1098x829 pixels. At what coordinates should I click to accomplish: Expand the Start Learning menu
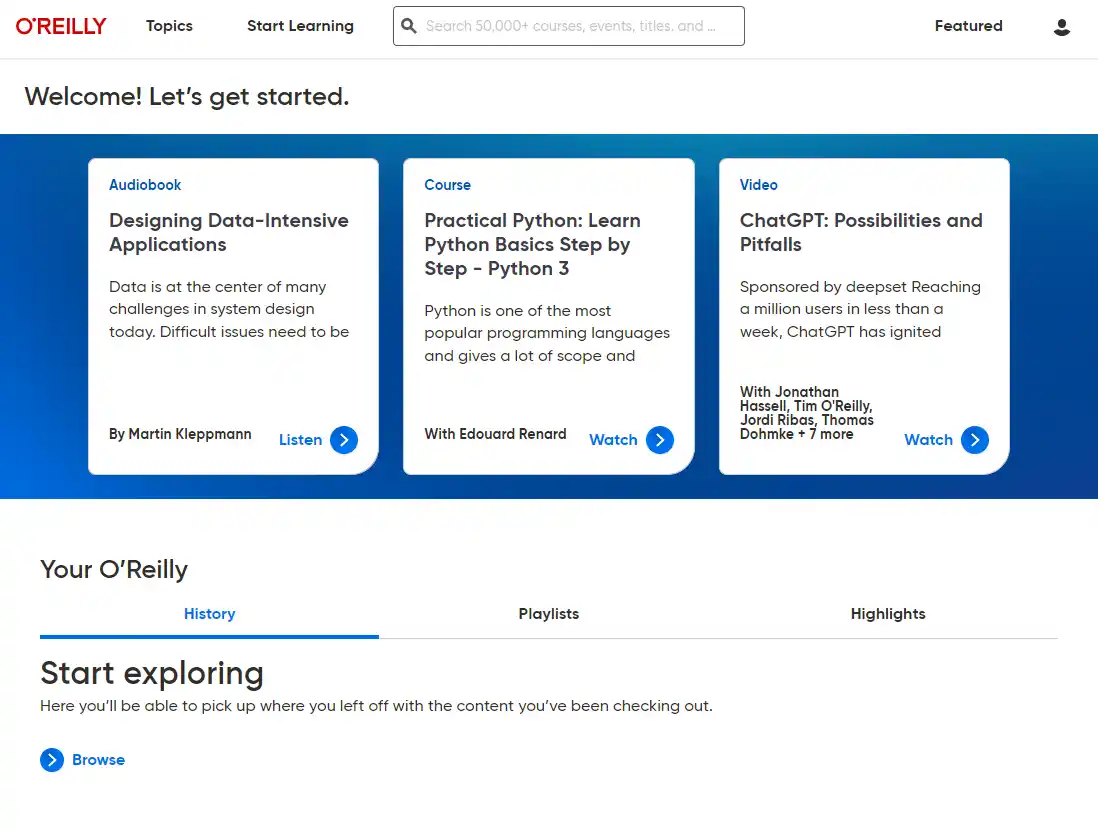pos(300,26)
